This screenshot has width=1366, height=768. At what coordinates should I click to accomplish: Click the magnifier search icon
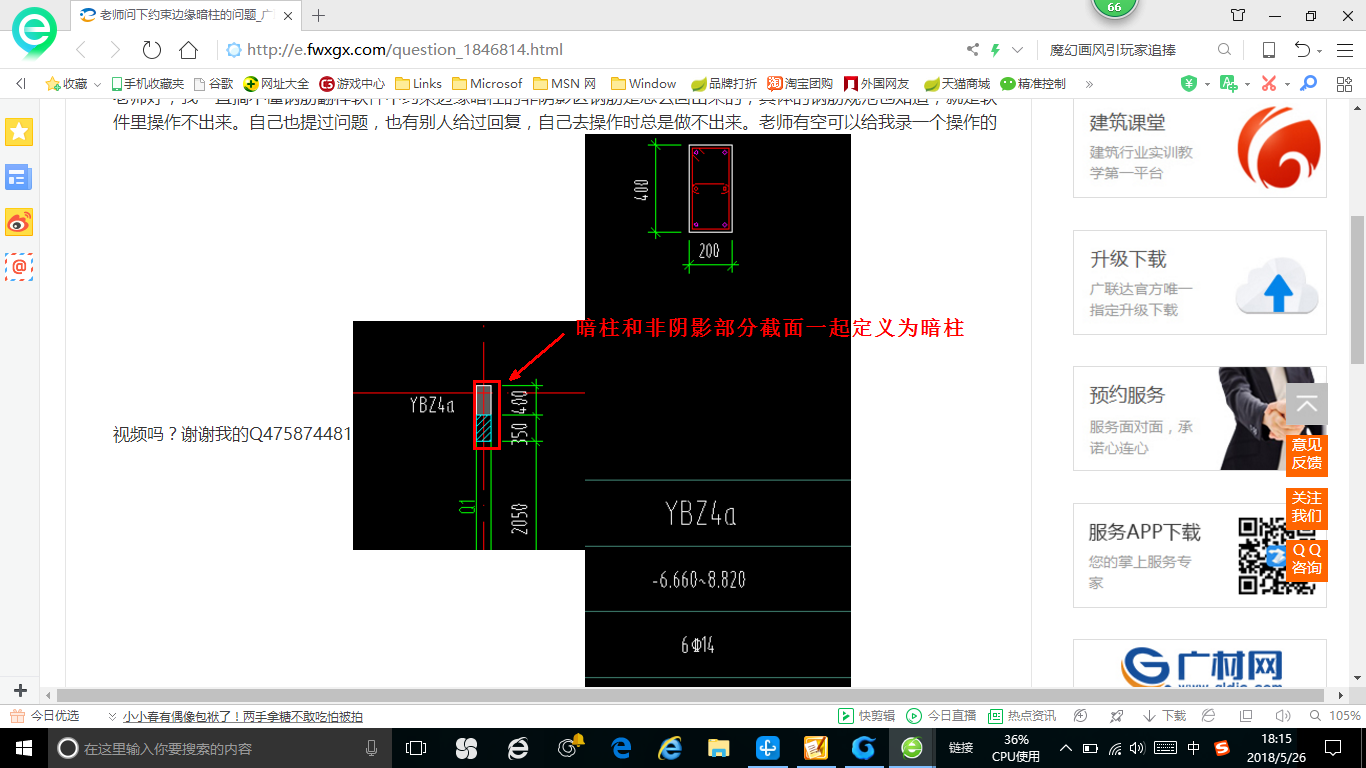tap(1224, 50)
